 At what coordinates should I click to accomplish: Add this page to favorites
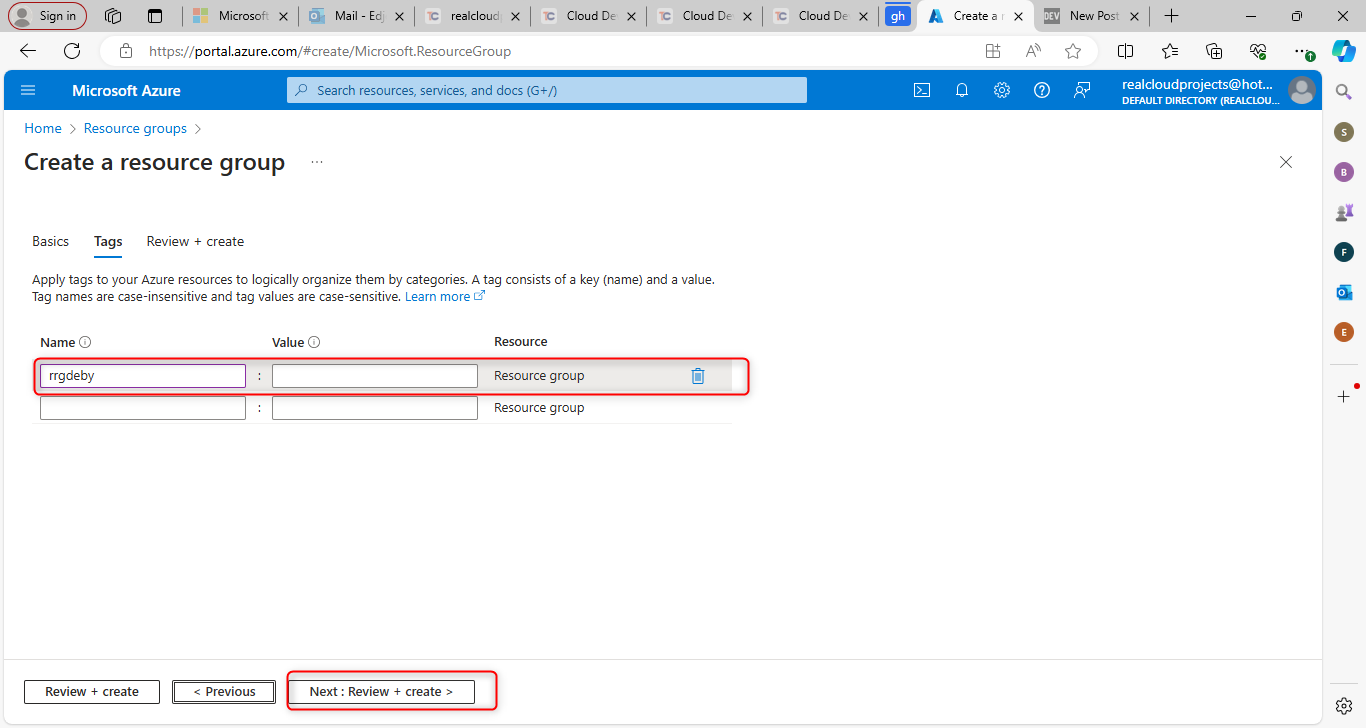1073,51
